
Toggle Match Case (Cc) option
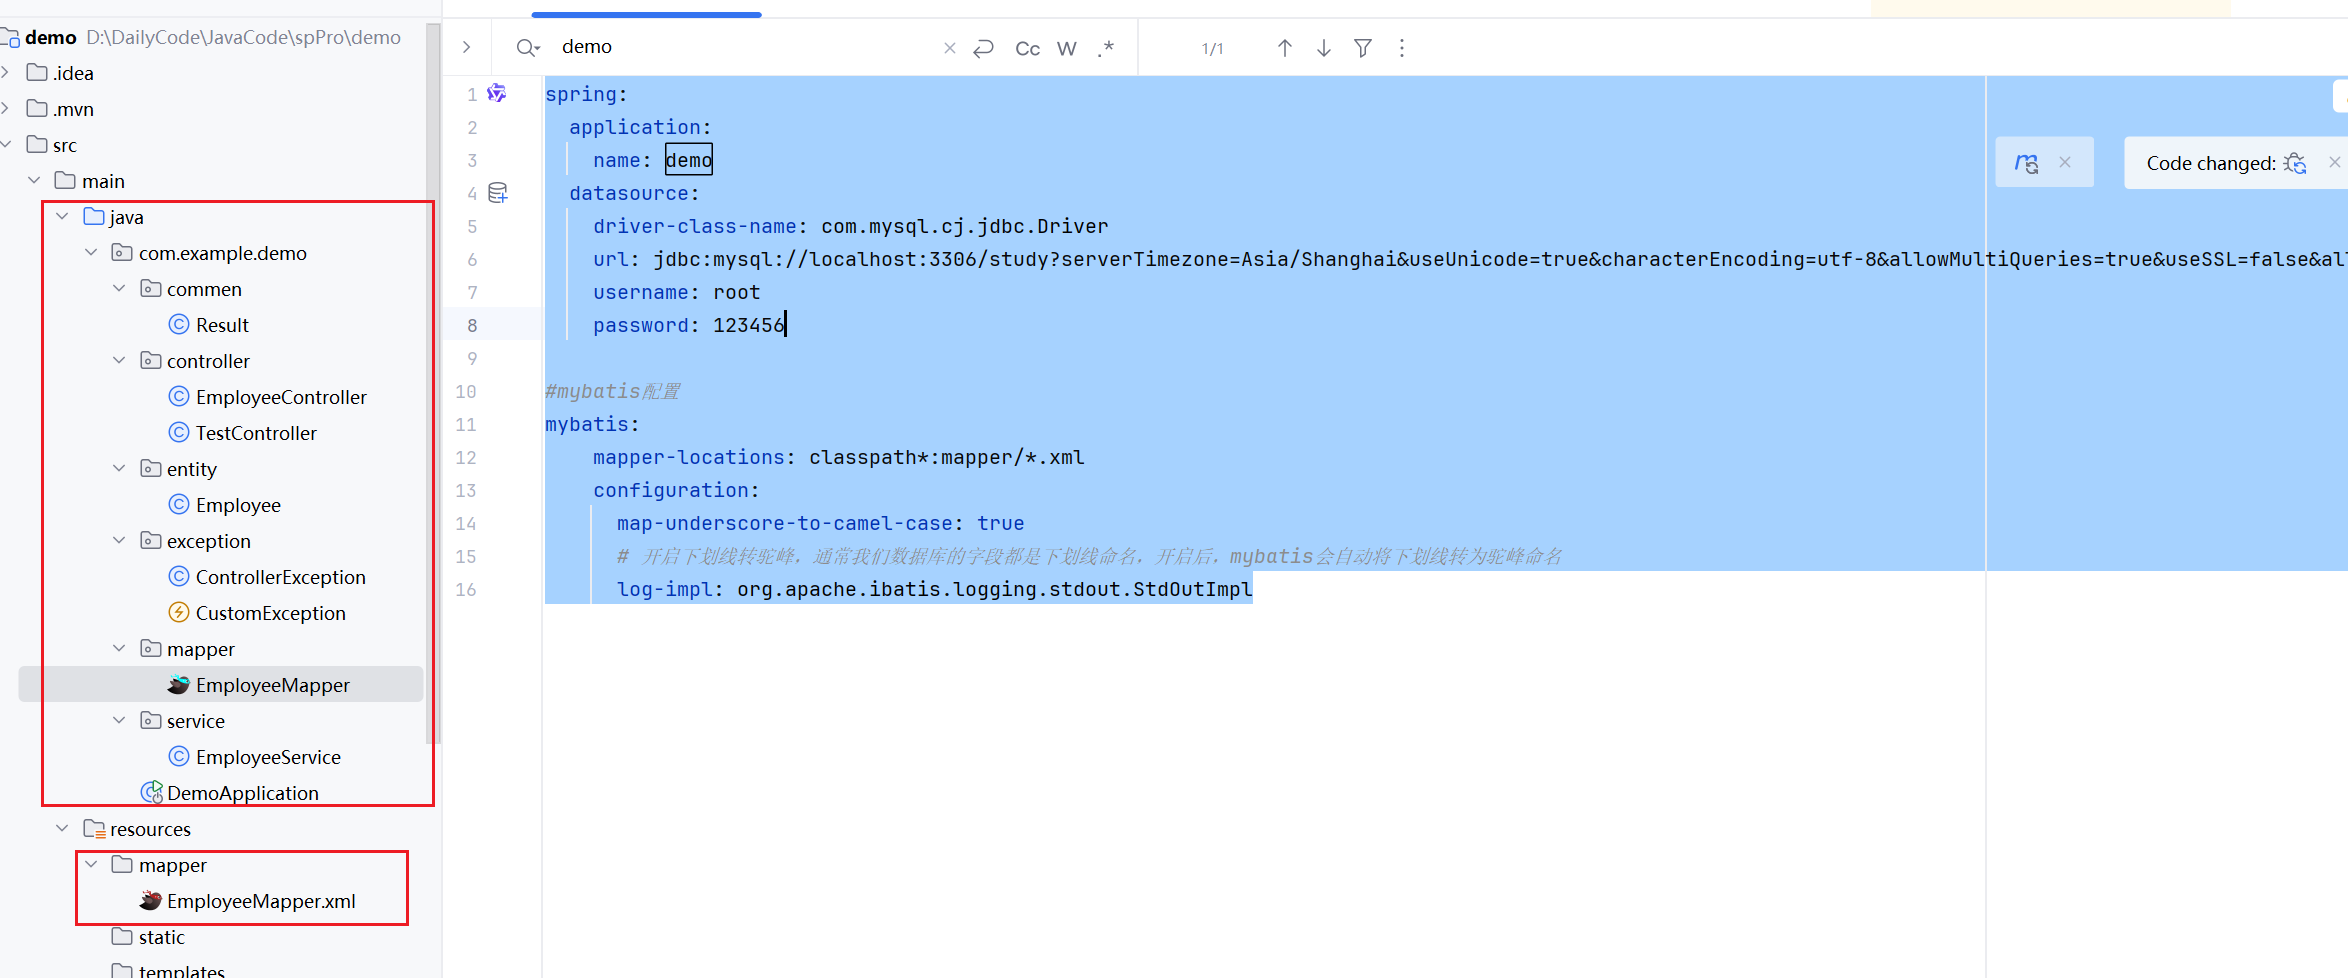coord(1027,48)
